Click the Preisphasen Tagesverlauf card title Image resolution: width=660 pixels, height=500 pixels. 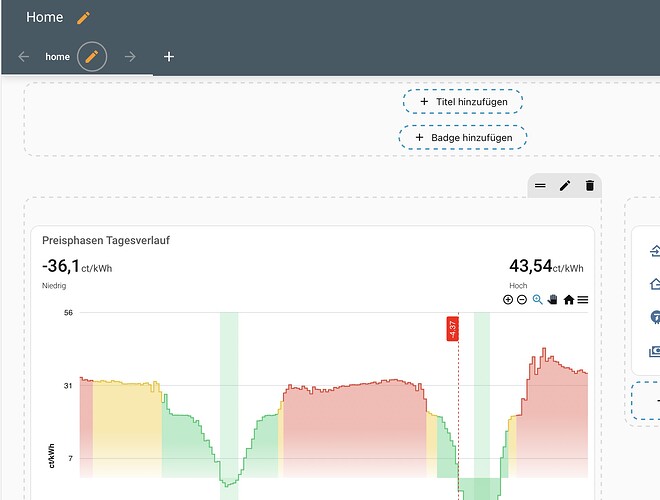(106, 240)
